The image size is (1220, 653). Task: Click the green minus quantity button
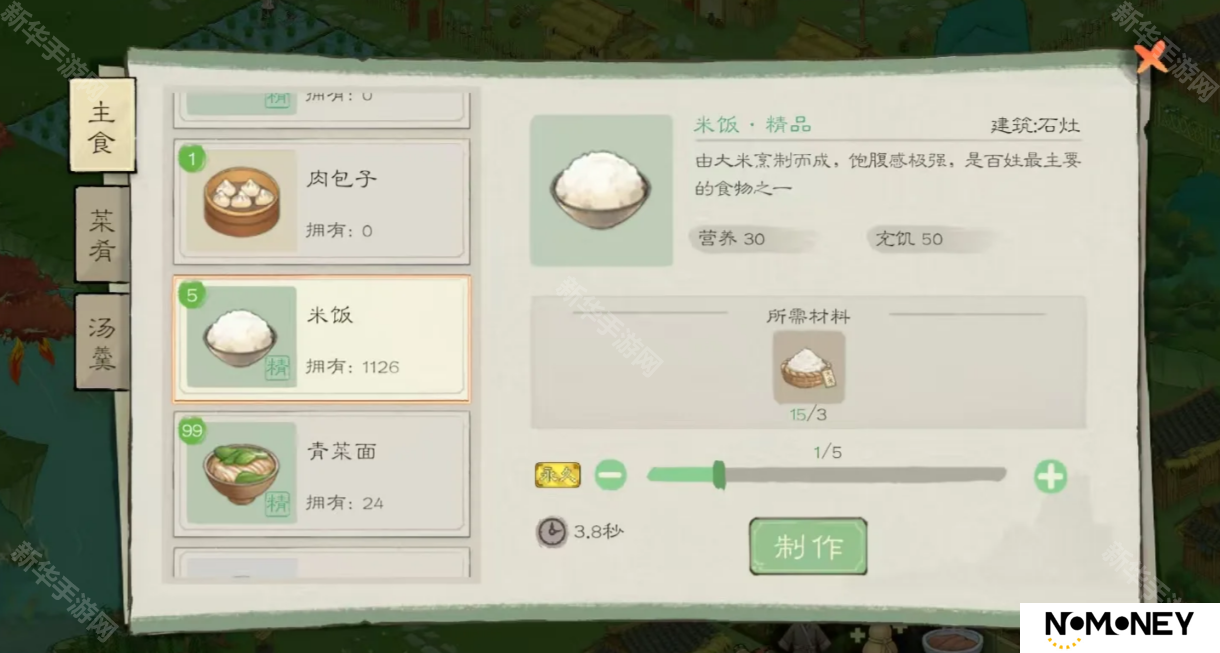click(x=610, y=475)
